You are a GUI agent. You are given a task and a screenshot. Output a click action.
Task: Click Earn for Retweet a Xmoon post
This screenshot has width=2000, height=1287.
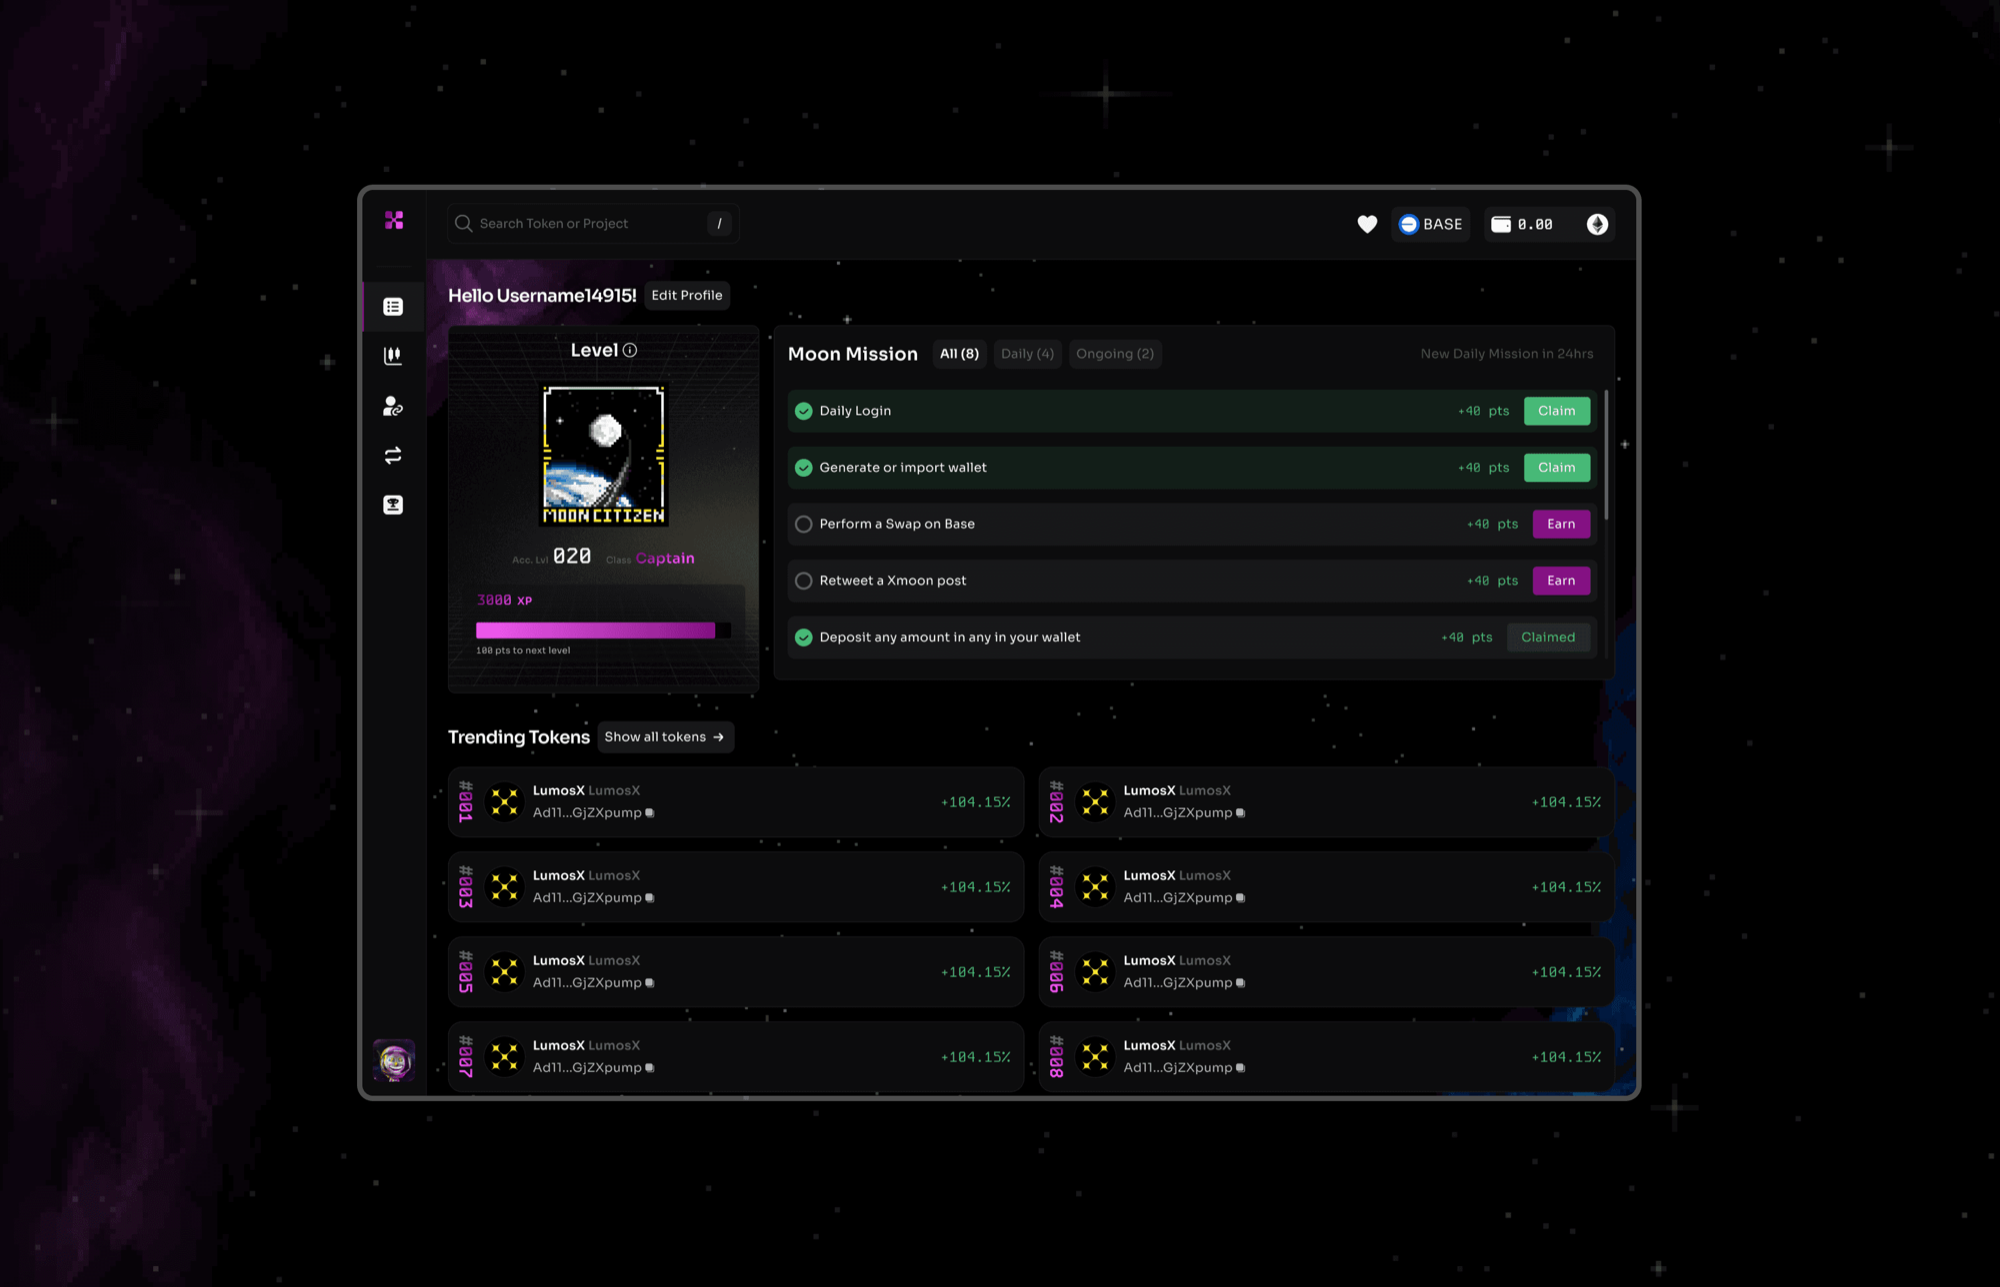click(x=1561, y=580)
